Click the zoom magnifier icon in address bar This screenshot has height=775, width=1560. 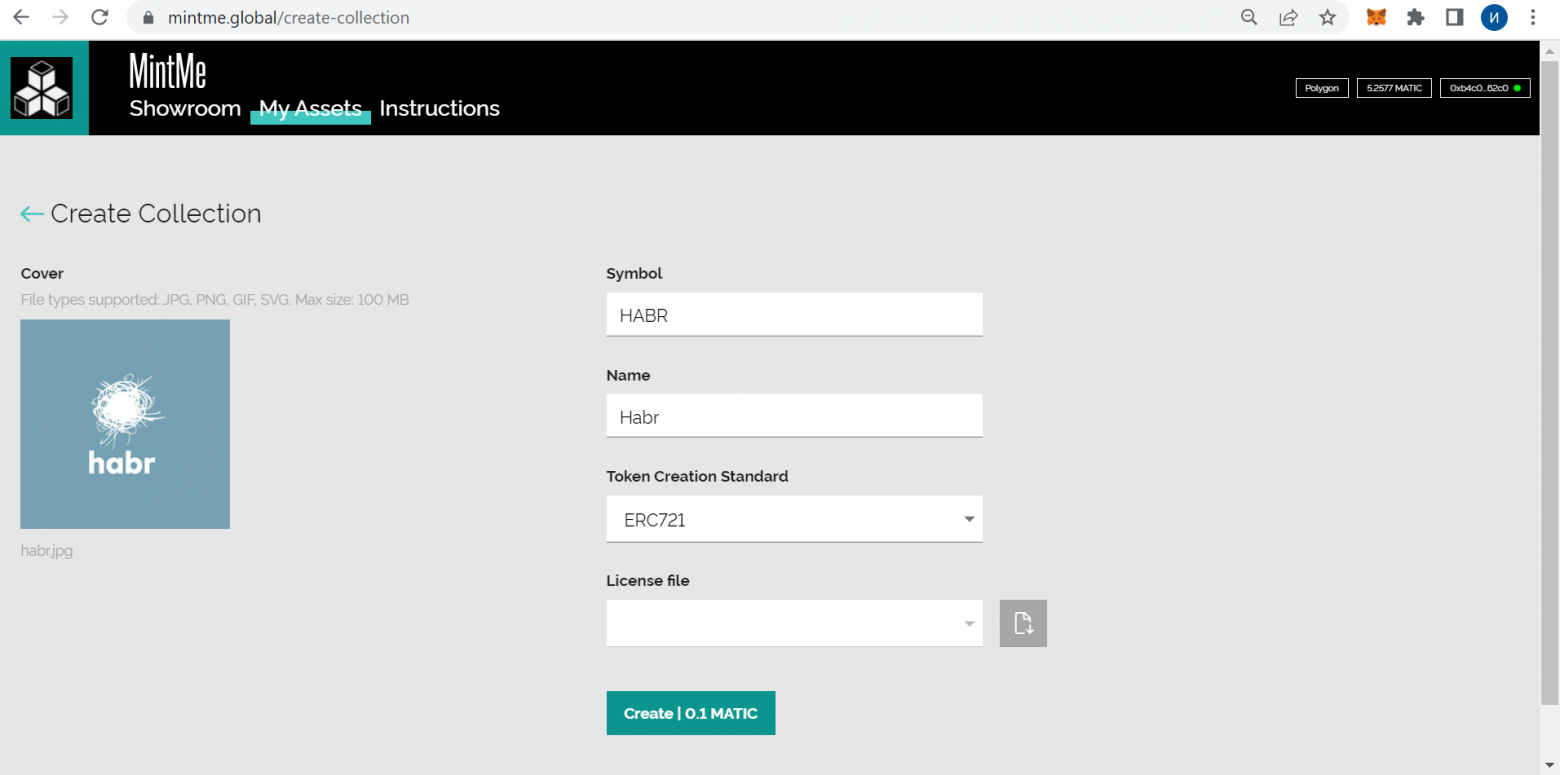point(1249,17)
